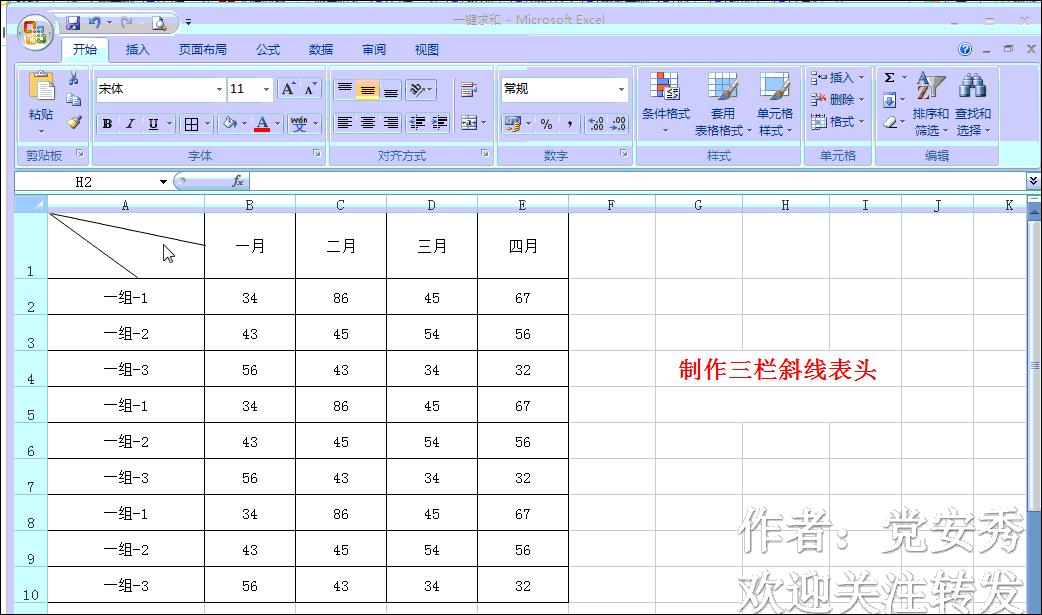This screenshot has height=615, width=1042.
Task: Open 套用表格格式 table styles
Action: coord(722,103)
